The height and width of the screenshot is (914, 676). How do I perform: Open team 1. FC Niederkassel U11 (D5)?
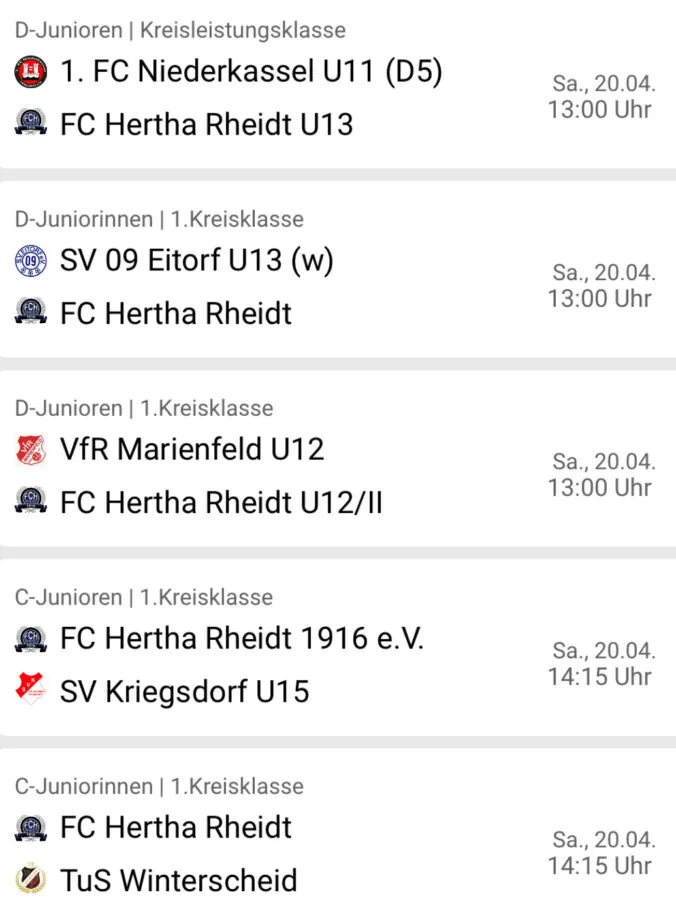click(251, 72)
